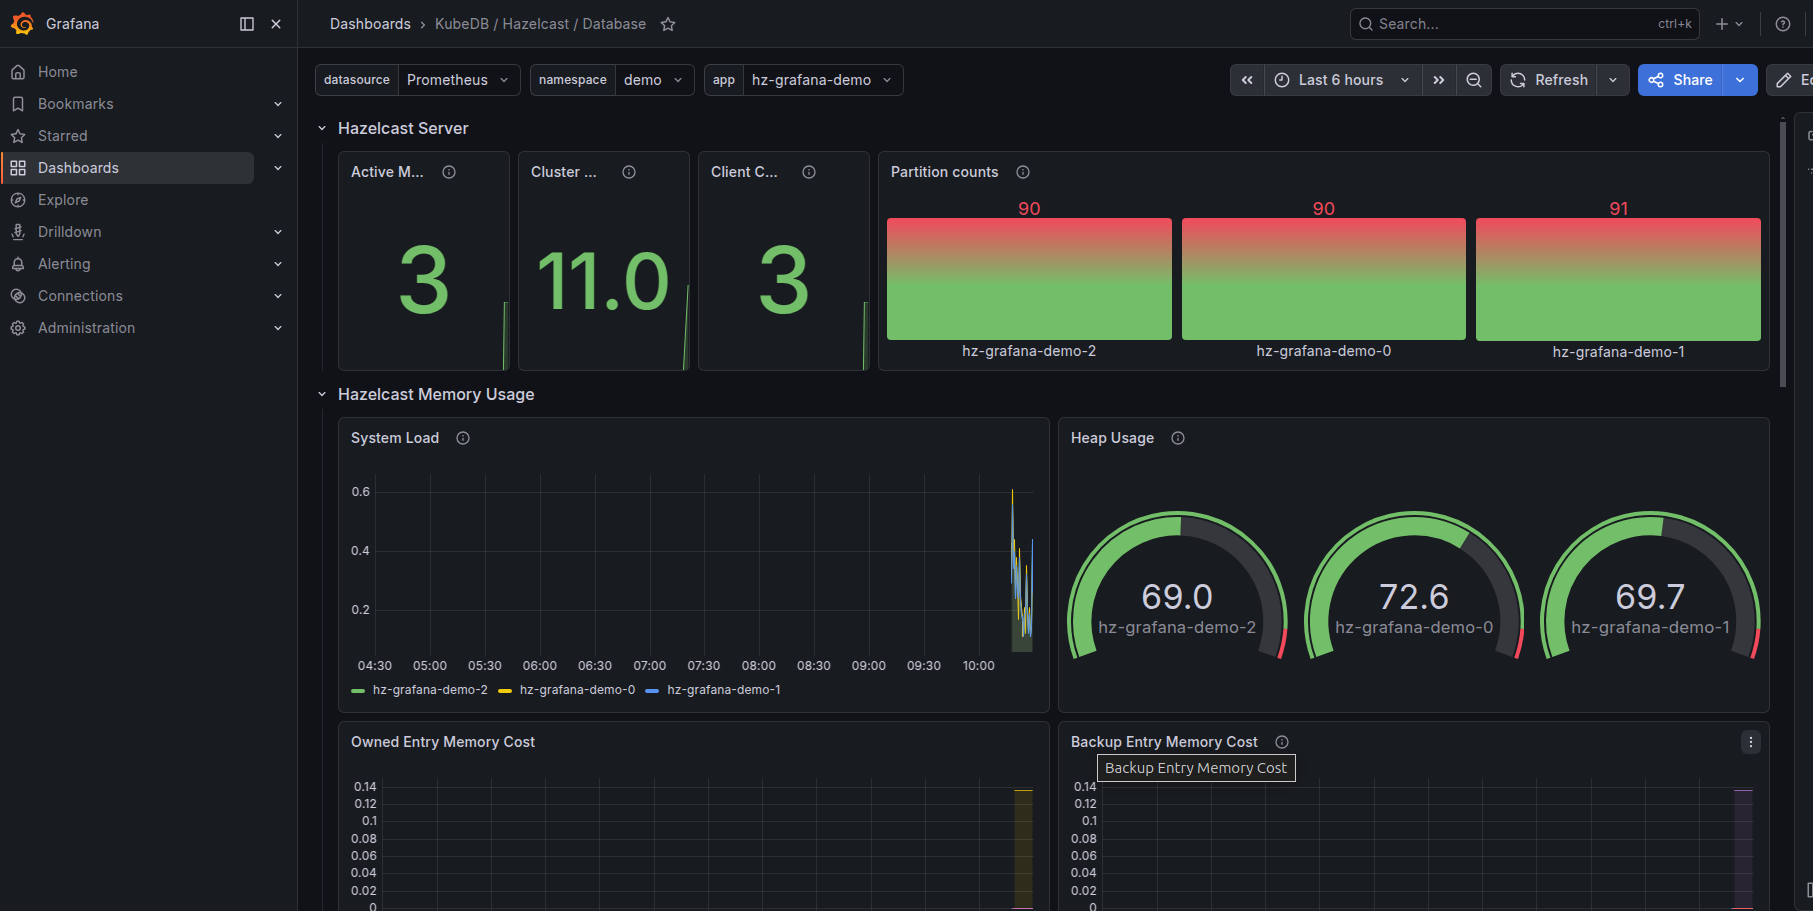
Task: Toggle the sidebar dock icon
Action: tap(247, 24)
